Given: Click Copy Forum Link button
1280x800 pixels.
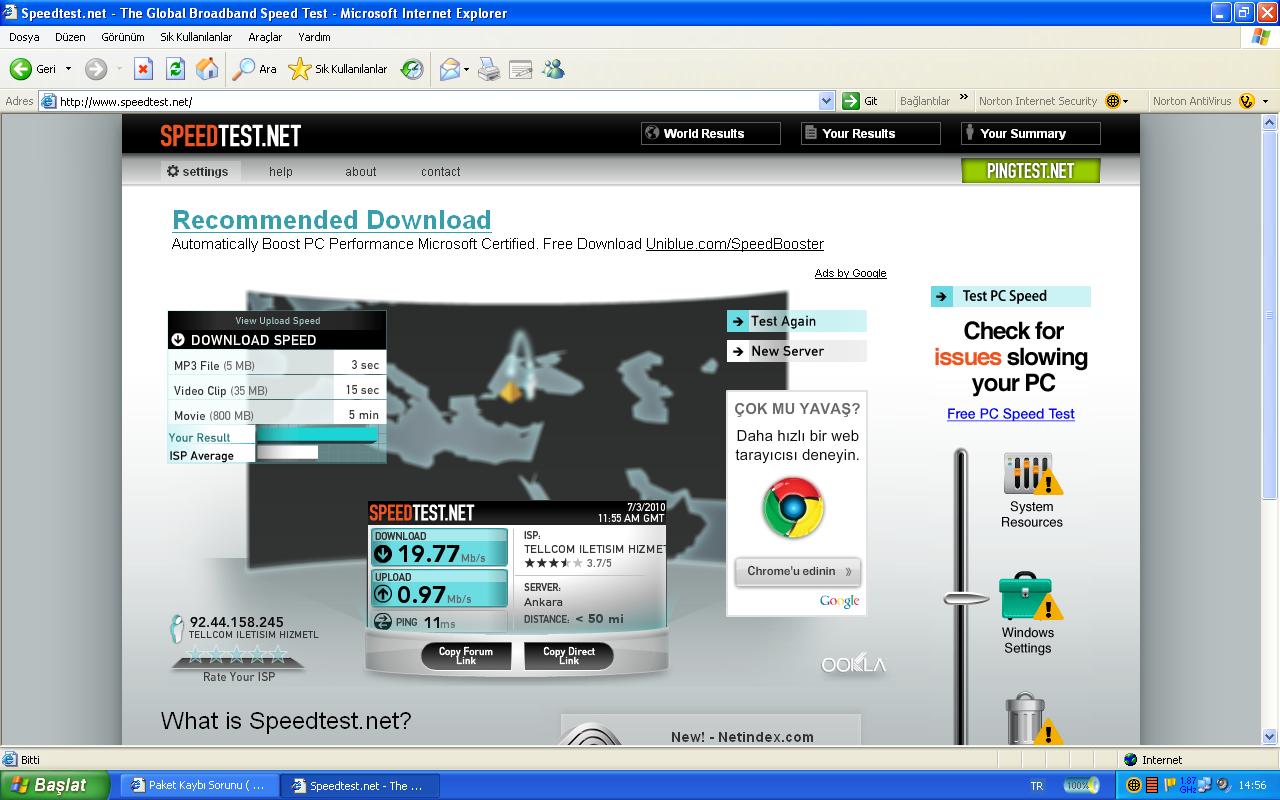Looking at the screenshot, I should 466,656.
